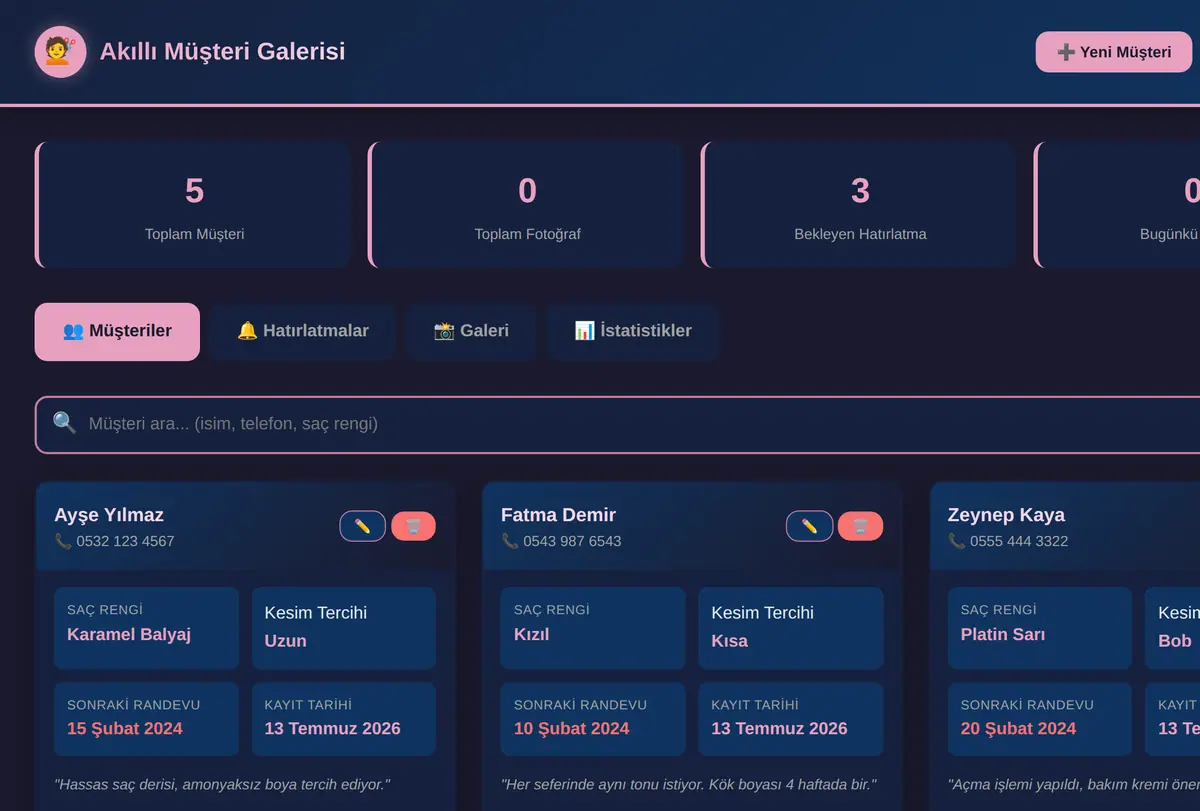Click next appointment 10 Şubat 2024

click(572, 728)
